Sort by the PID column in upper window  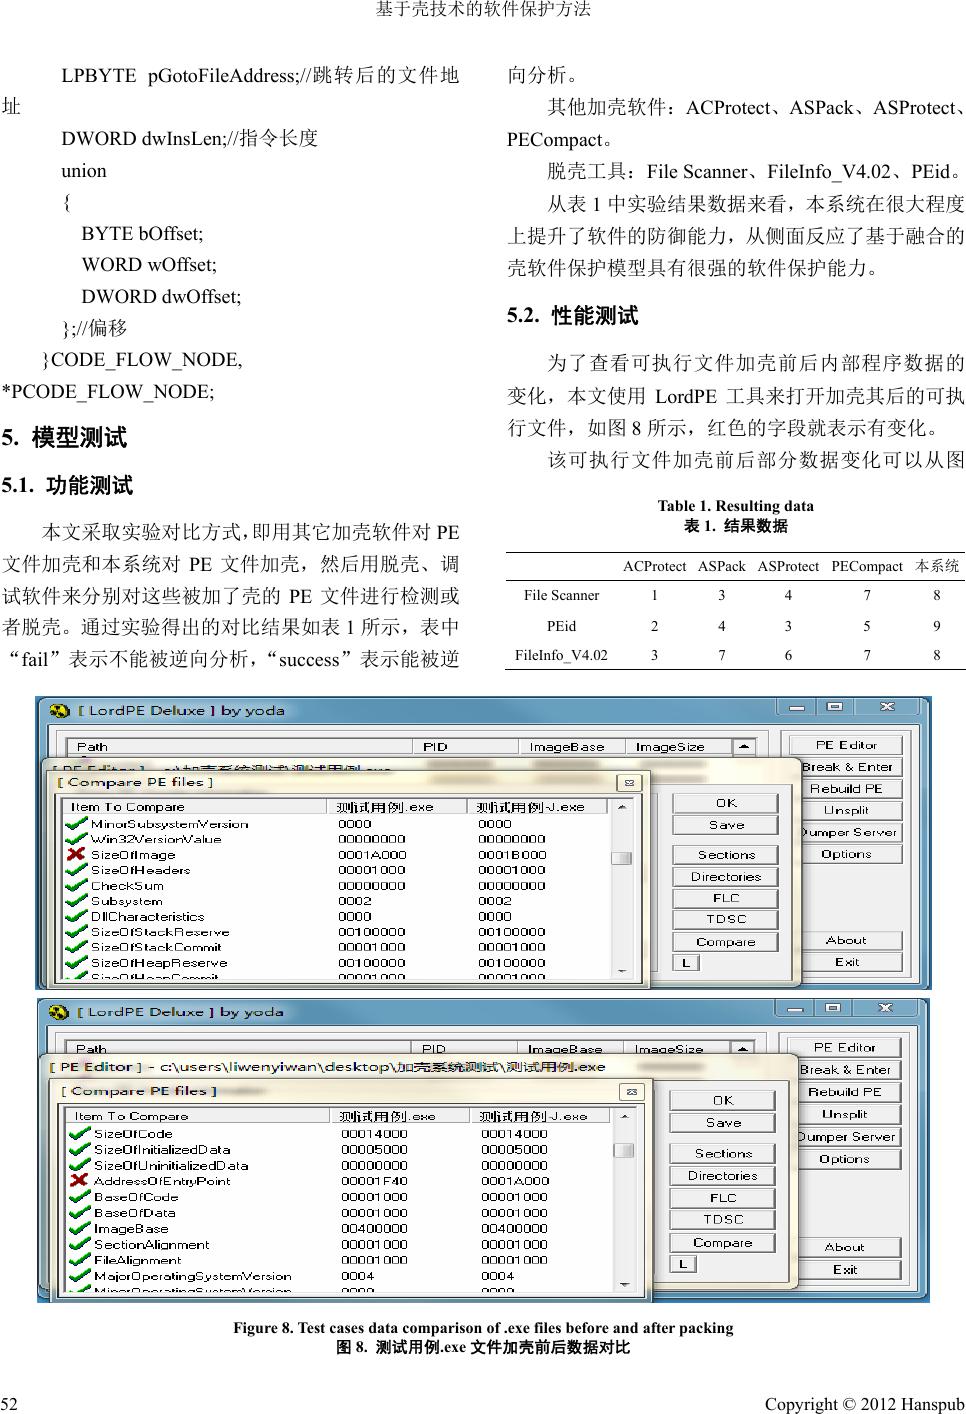pyautogui.click(x=435, y=747)
